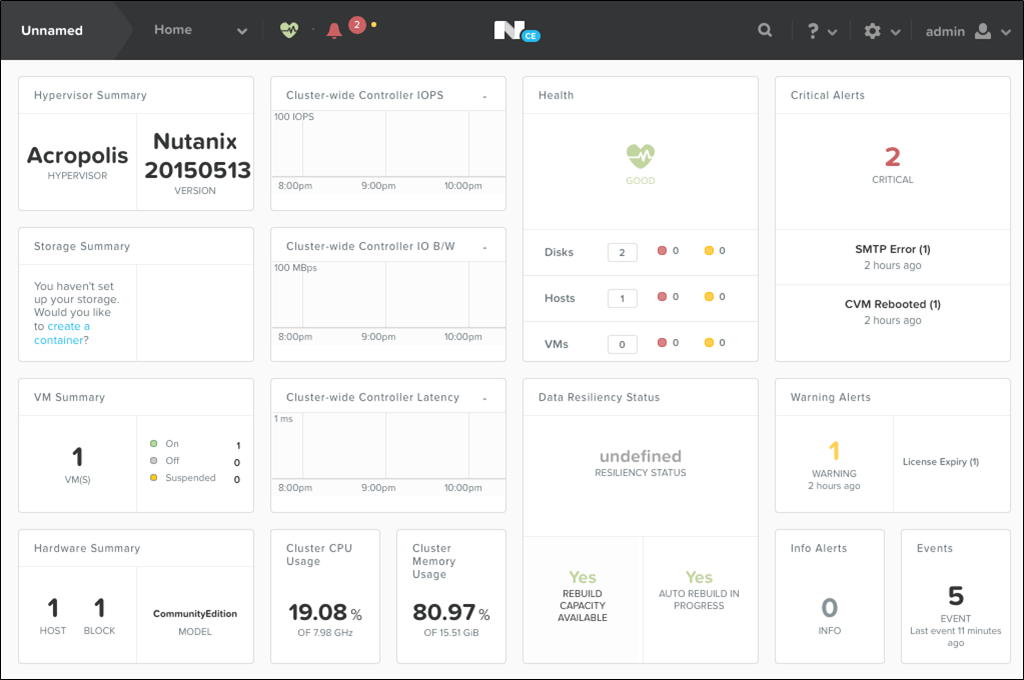Follow the create a container link
Viewport: 1024px width, 680px height.
(62, 333)
